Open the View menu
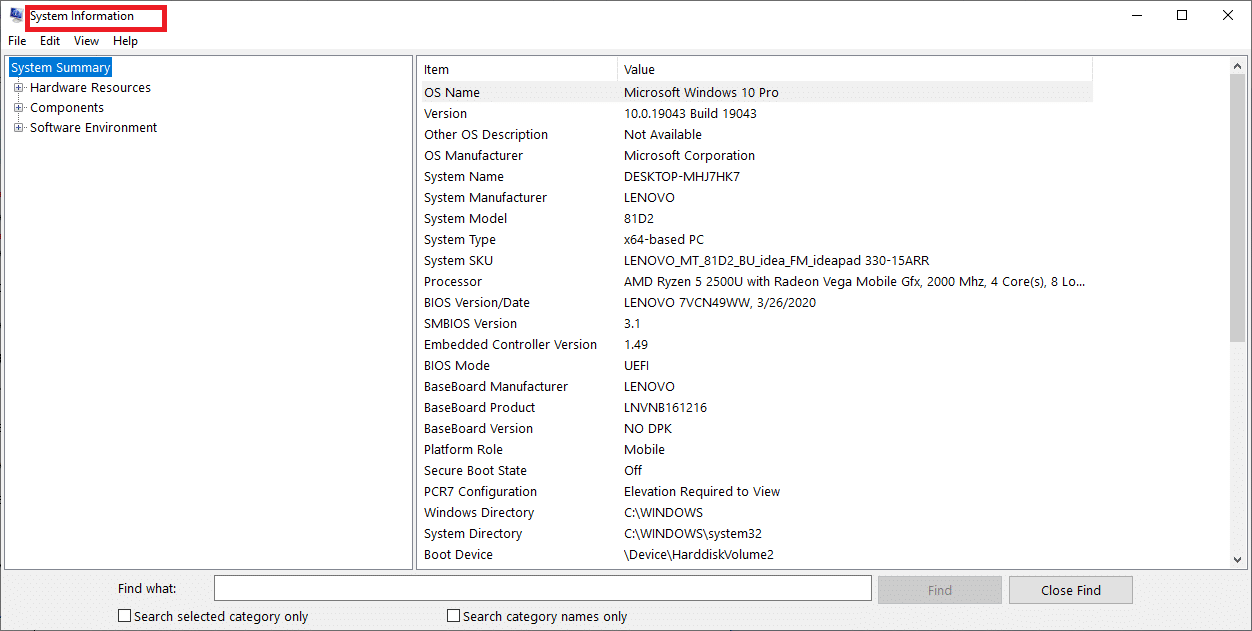Screen dimensions: 1252x631 pyautogui.click(x=87, y=41)
